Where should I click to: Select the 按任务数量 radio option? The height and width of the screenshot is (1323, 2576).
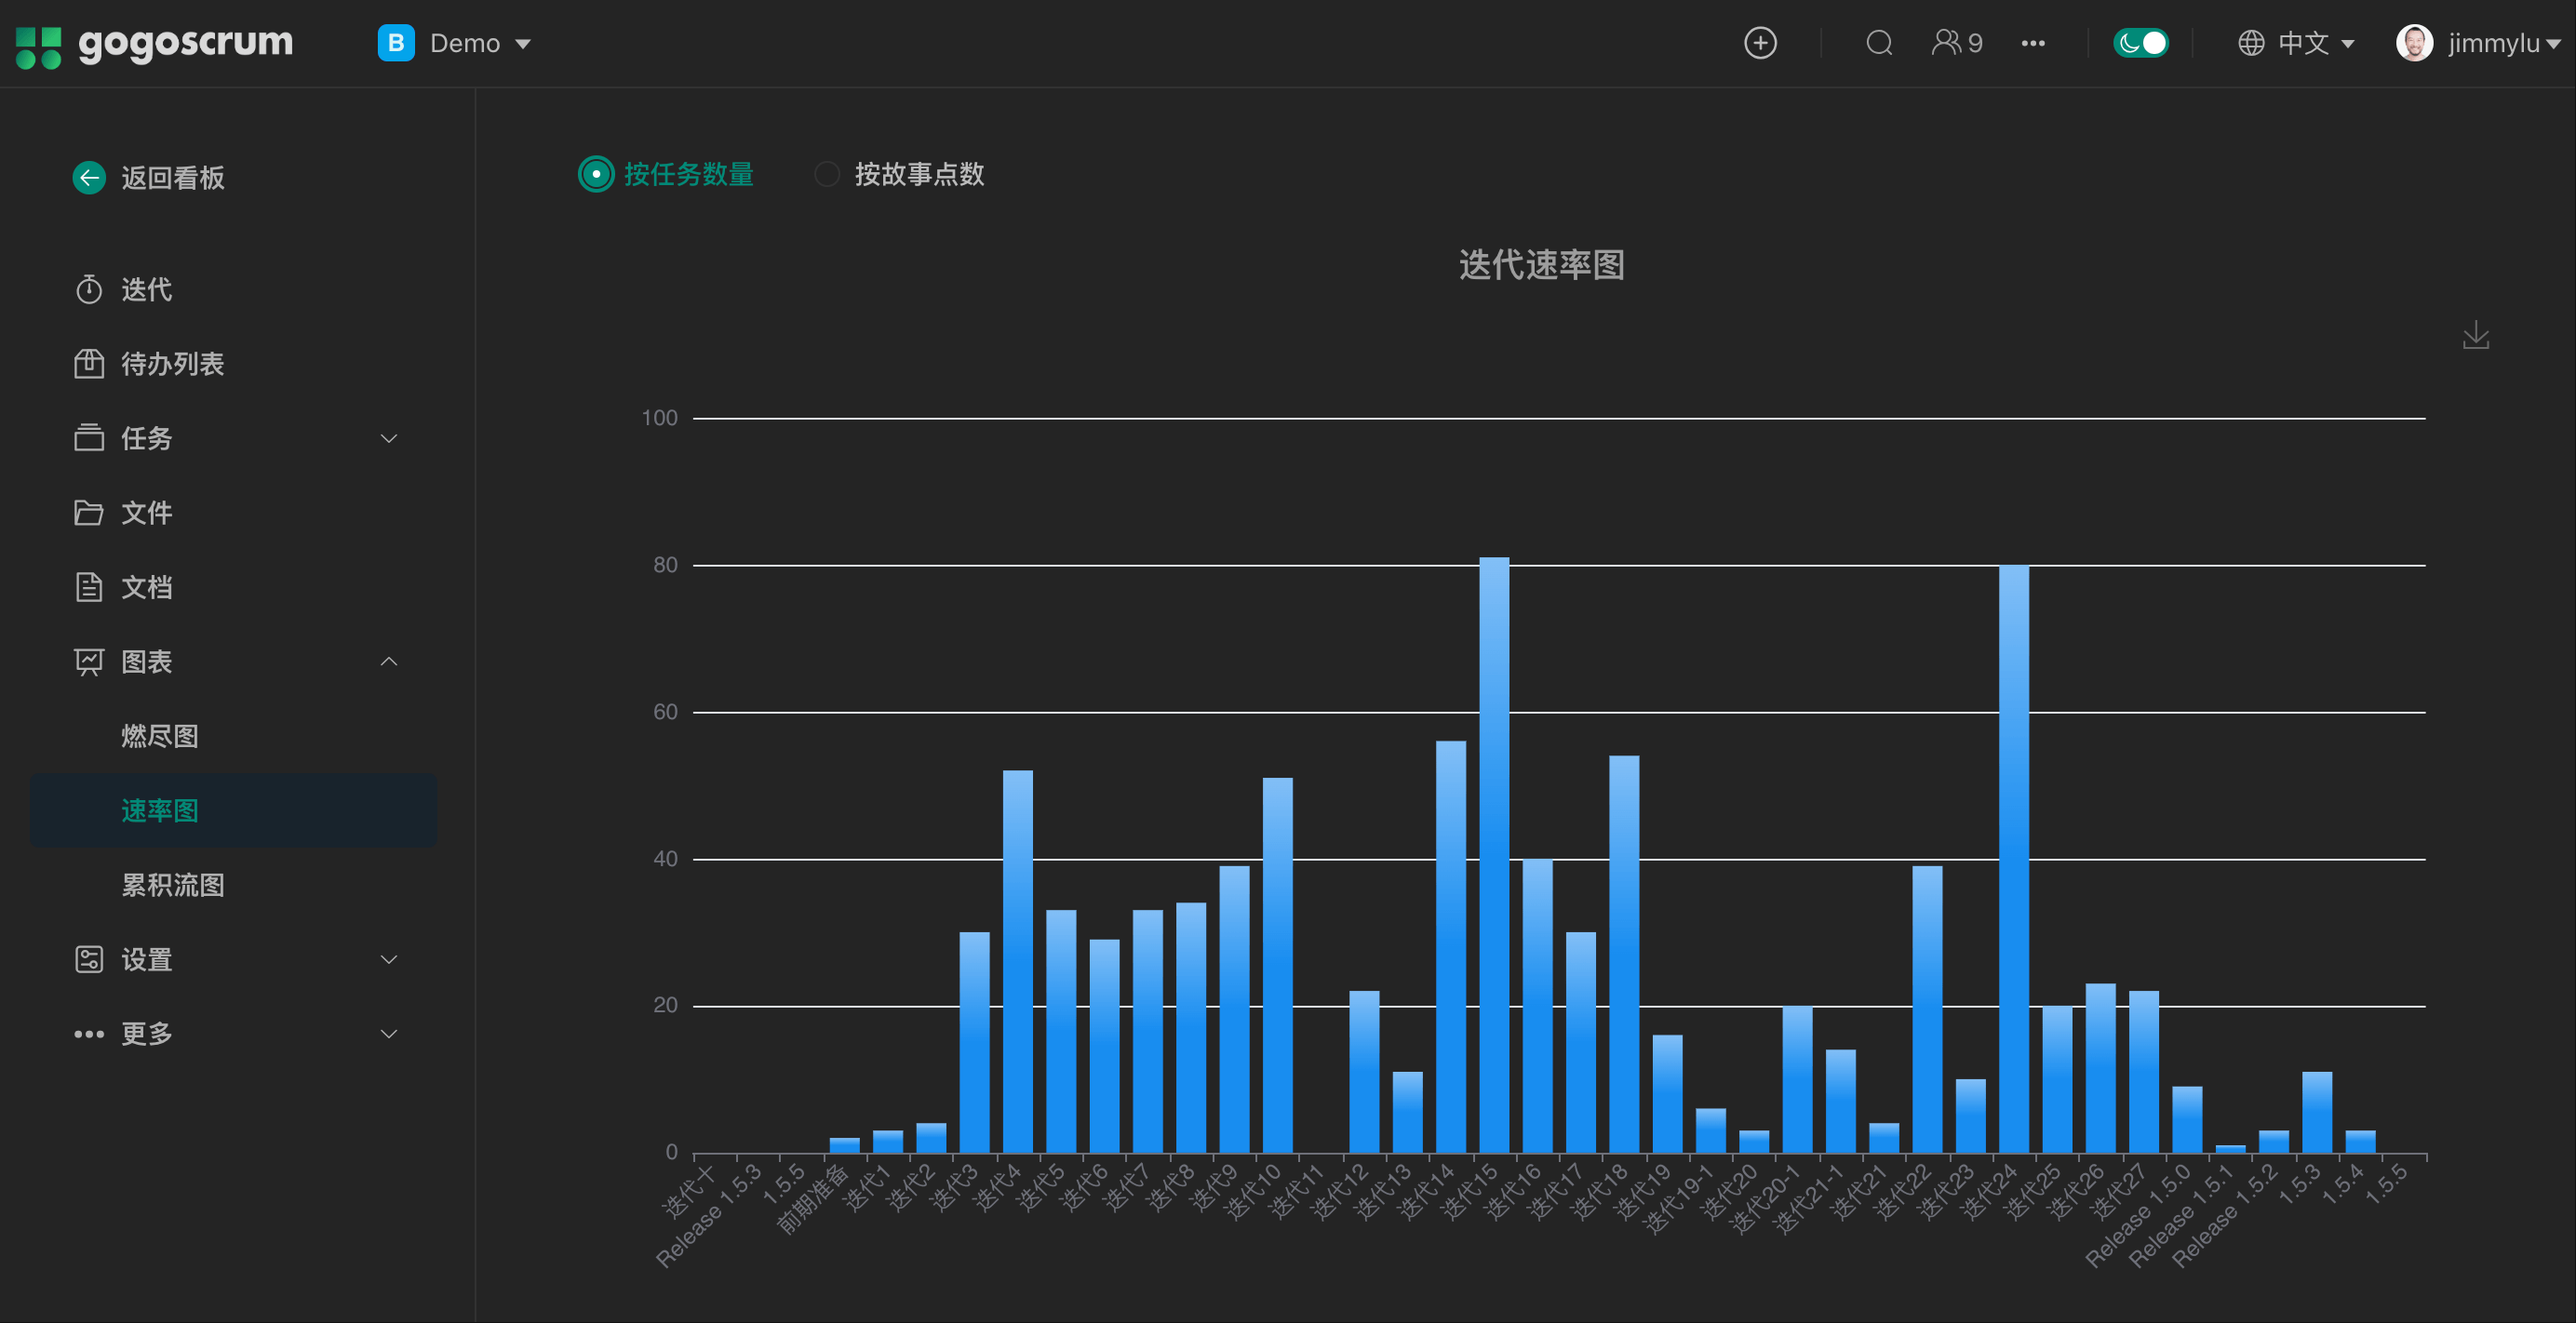[596, 174]
